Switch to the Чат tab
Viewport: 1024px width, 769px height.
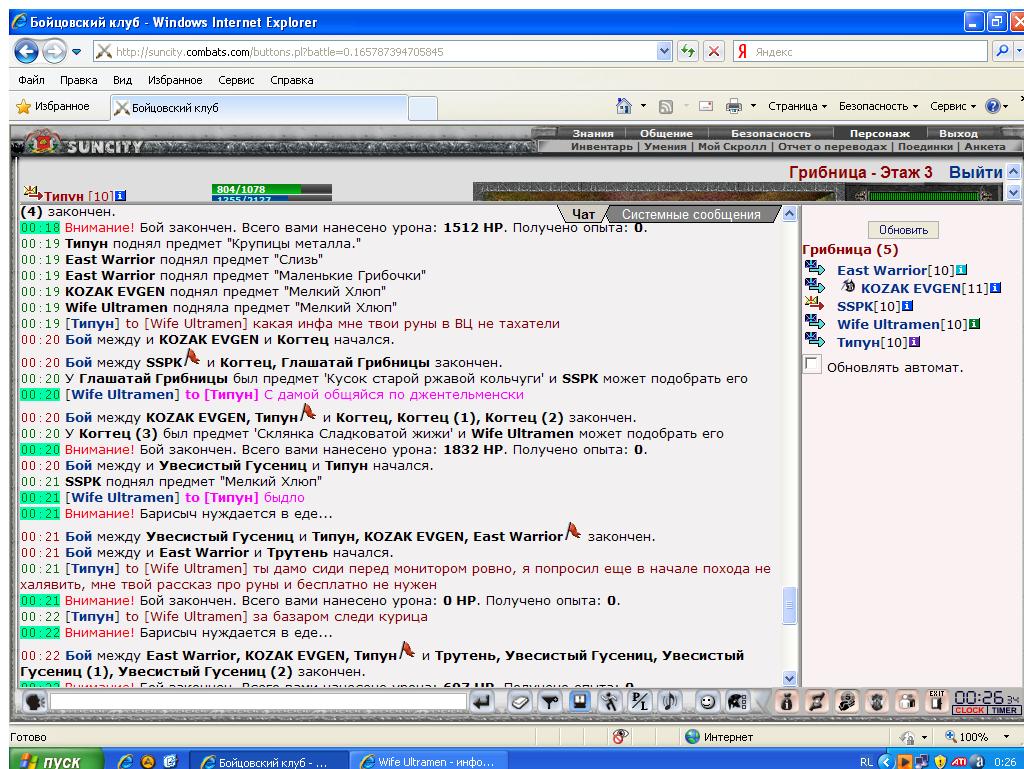pos(583,214)
